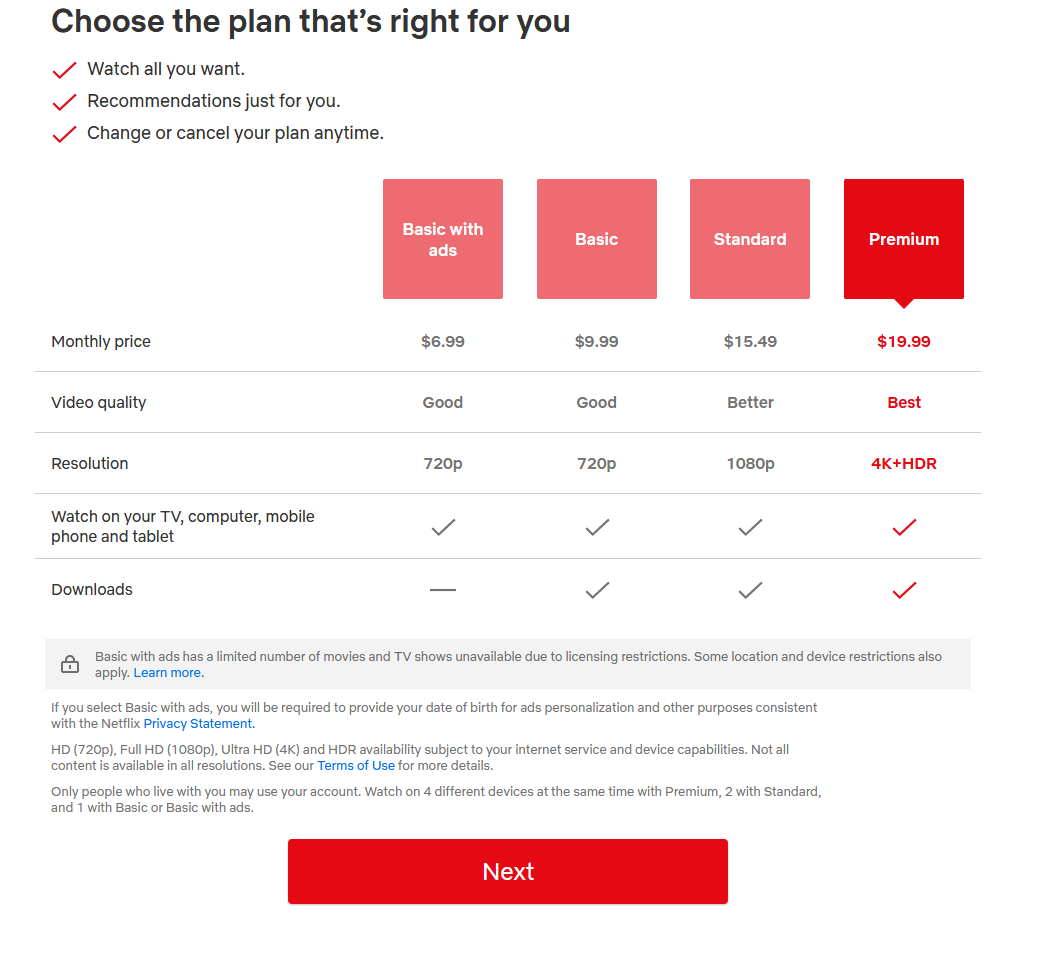Image resolution: width=1056 pixels, height=970 pixels.
Task: Open the Learn more link
Action: tap(168, 672)
